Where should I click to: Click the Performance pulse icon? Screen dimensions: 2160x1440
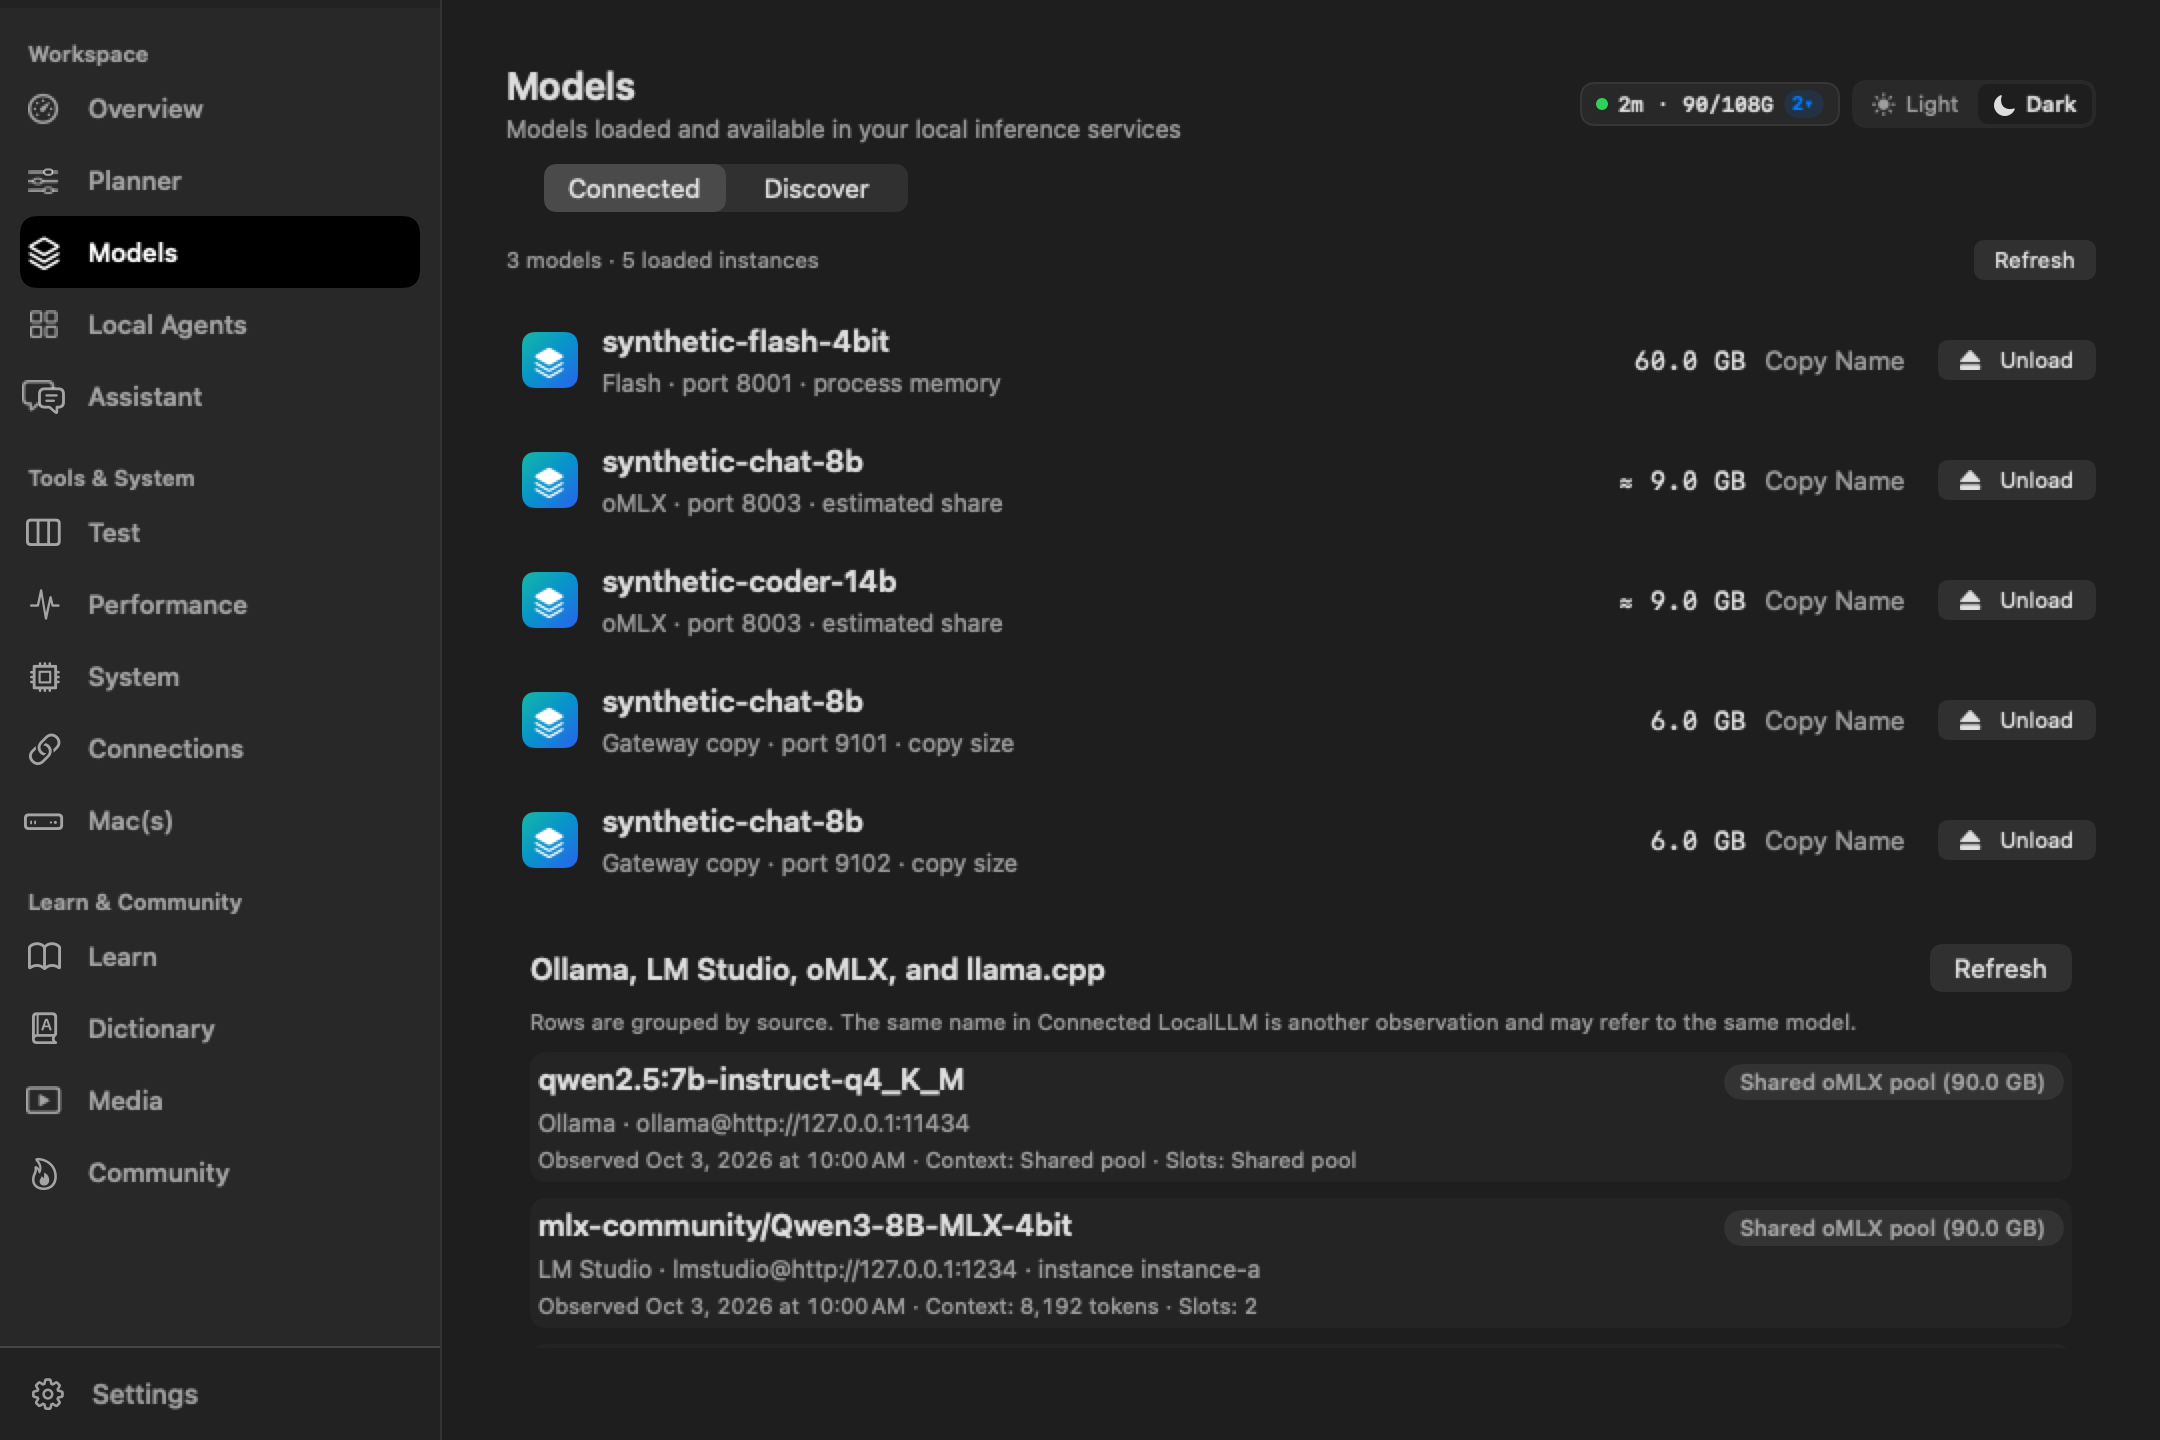tap(44, 605)
